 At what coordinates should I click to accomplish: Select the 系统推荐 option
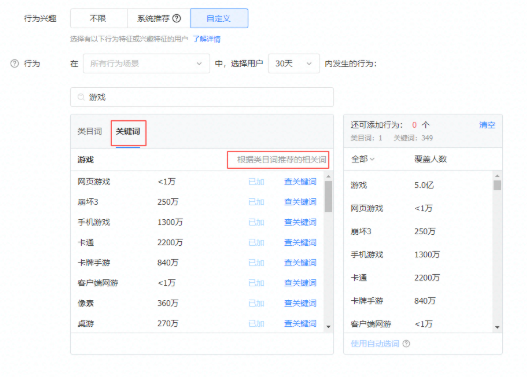pos(159,18)
